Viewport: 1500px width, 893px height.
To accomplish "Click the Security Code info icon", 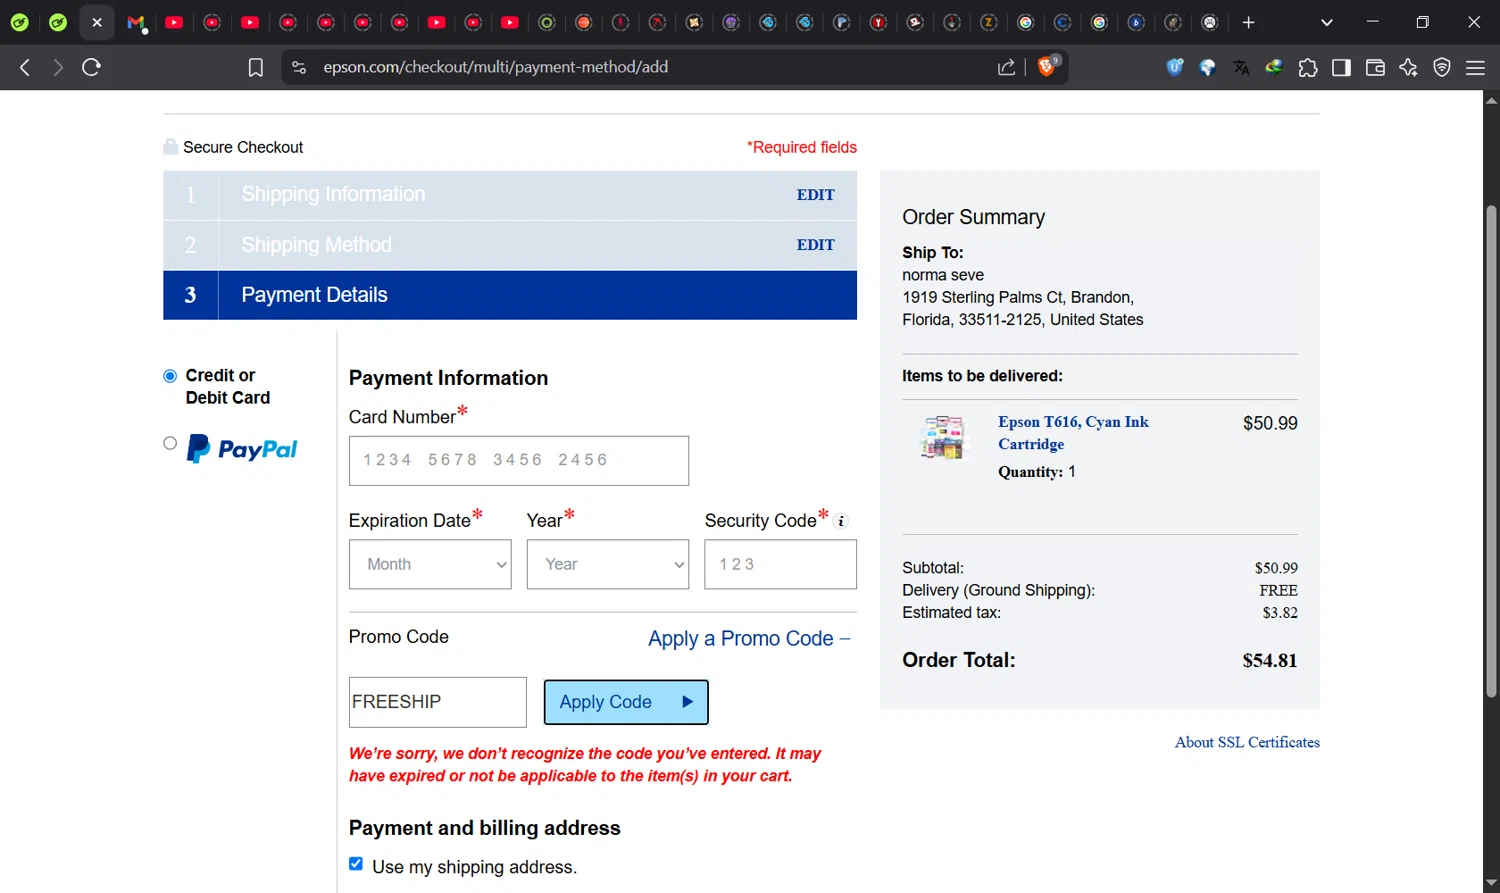I will (x=841, y=521).
